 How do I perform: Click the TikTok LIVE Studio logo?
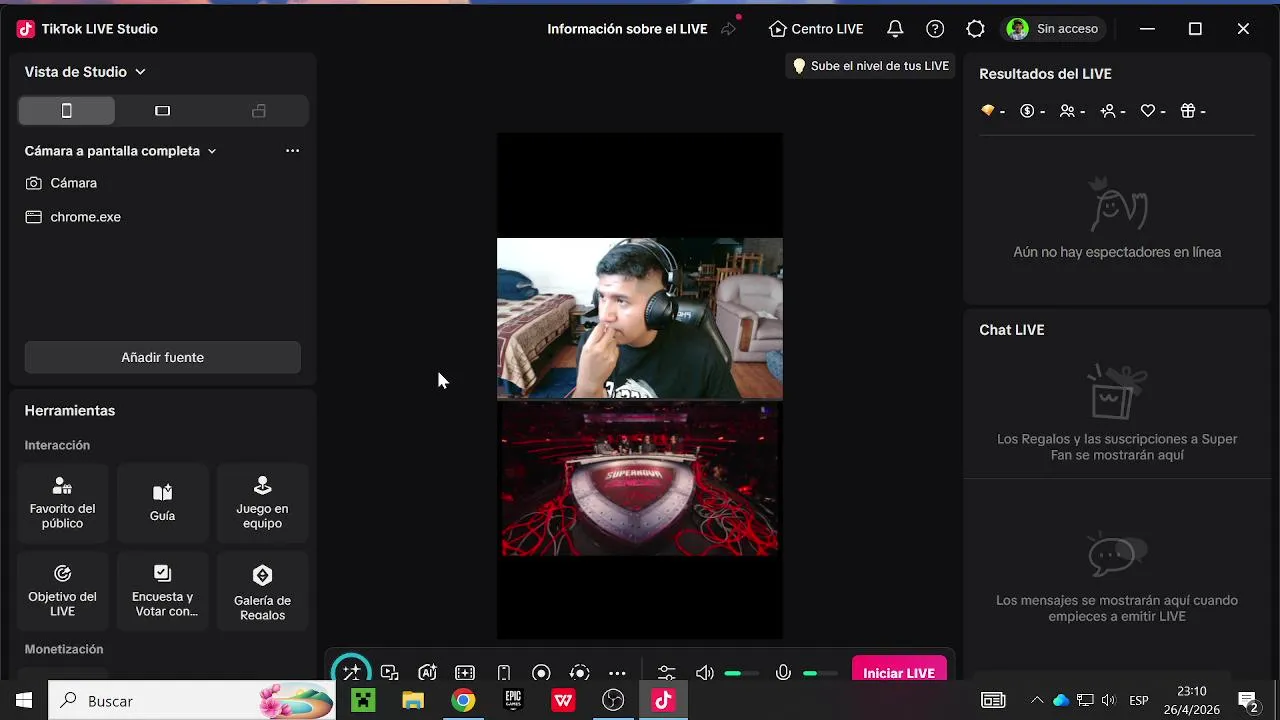[26, 29]
